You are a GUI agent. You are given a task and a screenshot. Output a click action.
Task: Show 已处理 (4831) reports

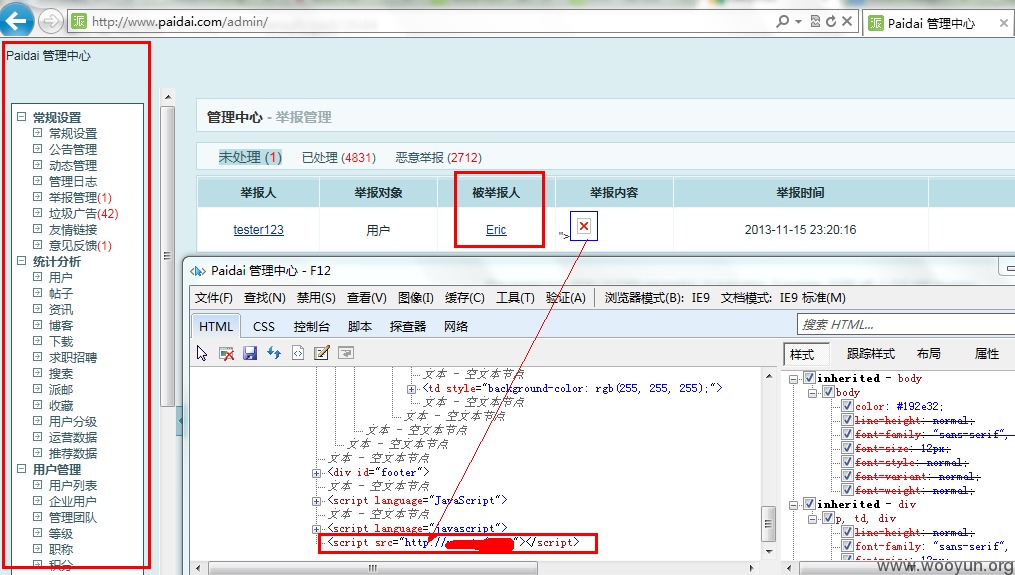pos(339,157)
